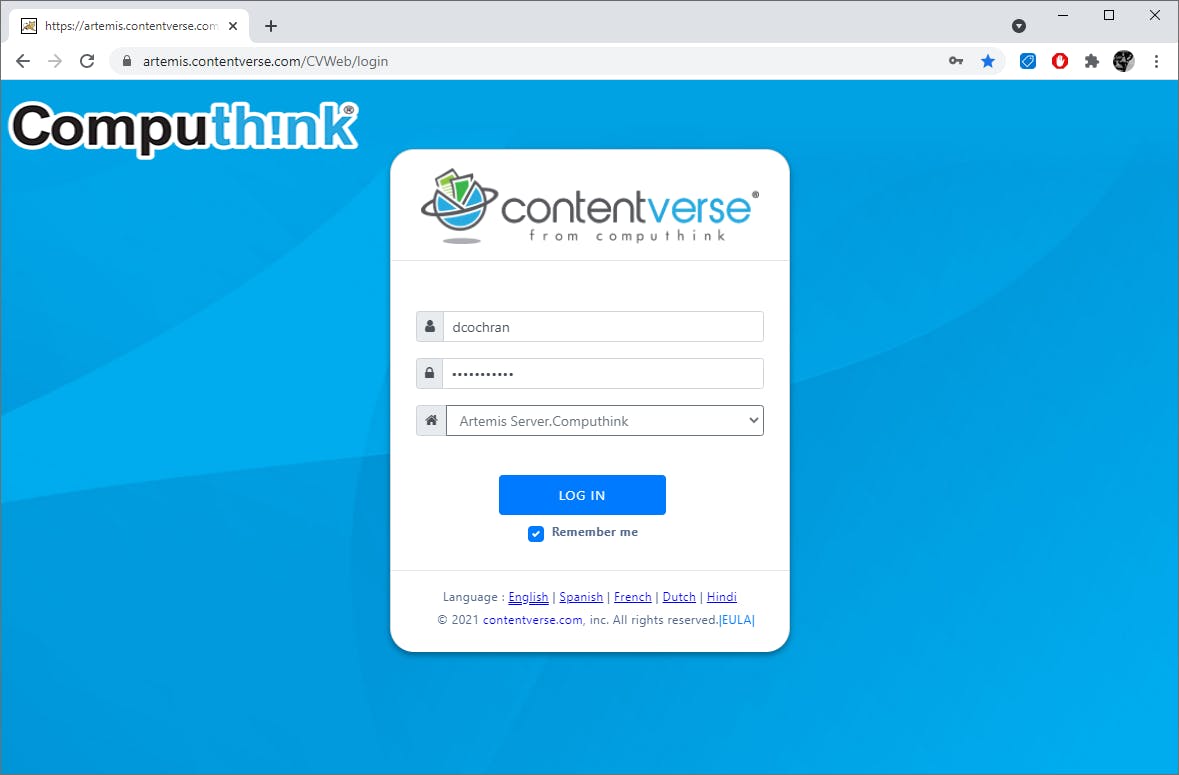Viewport: 1179px width, 775px height.
Task: Click the user icon beside username field
Action: tap(430, 326)
